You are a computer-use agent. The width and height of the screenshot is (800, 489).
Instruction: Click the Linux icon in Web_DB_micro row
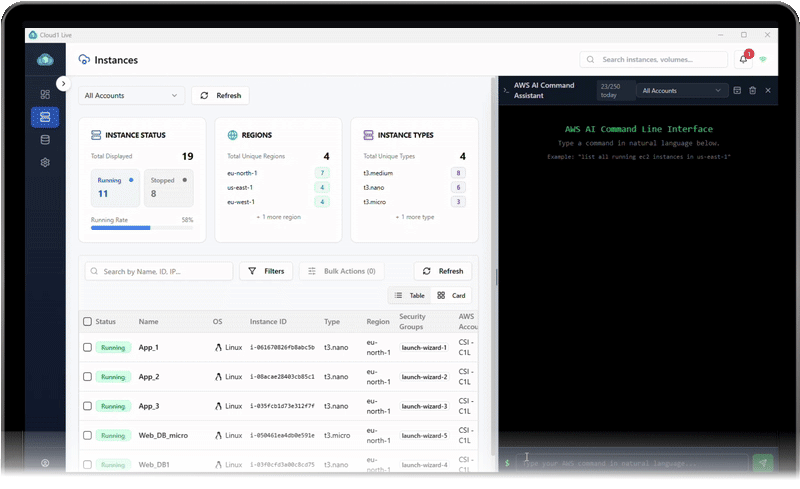tap(218, 435)
